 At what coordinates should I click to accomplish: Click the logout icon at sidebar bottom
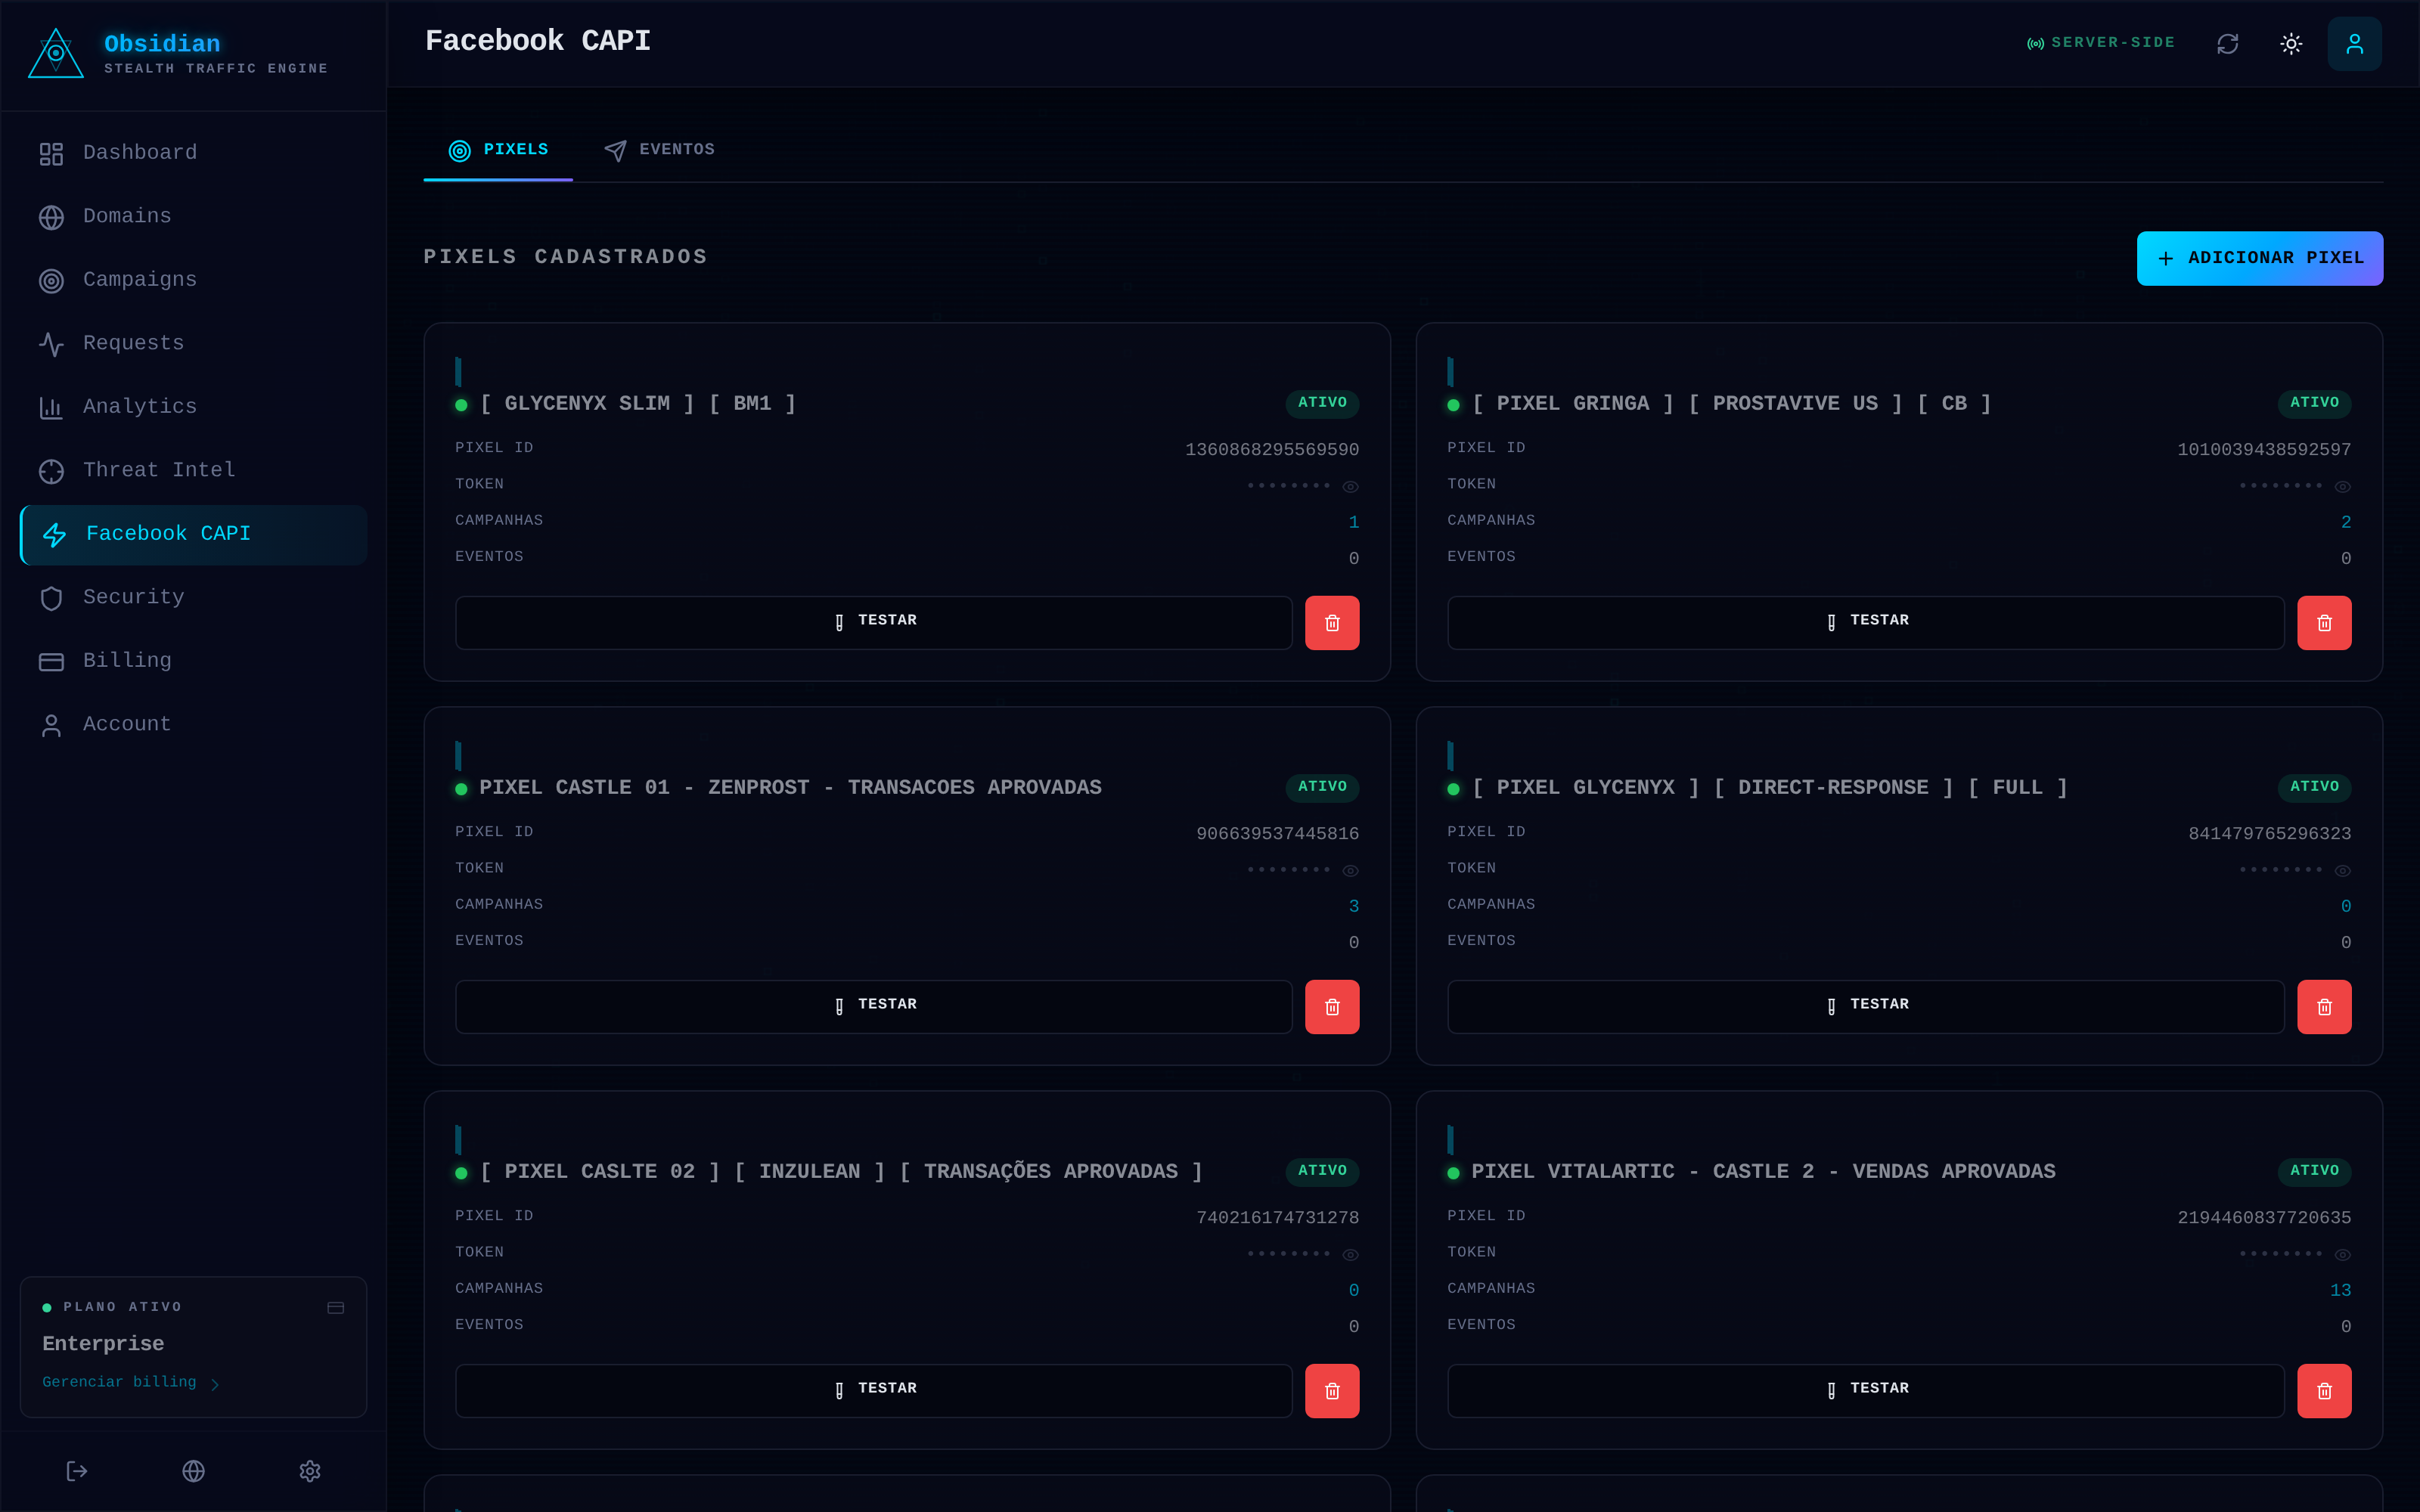coord(77,1471)
